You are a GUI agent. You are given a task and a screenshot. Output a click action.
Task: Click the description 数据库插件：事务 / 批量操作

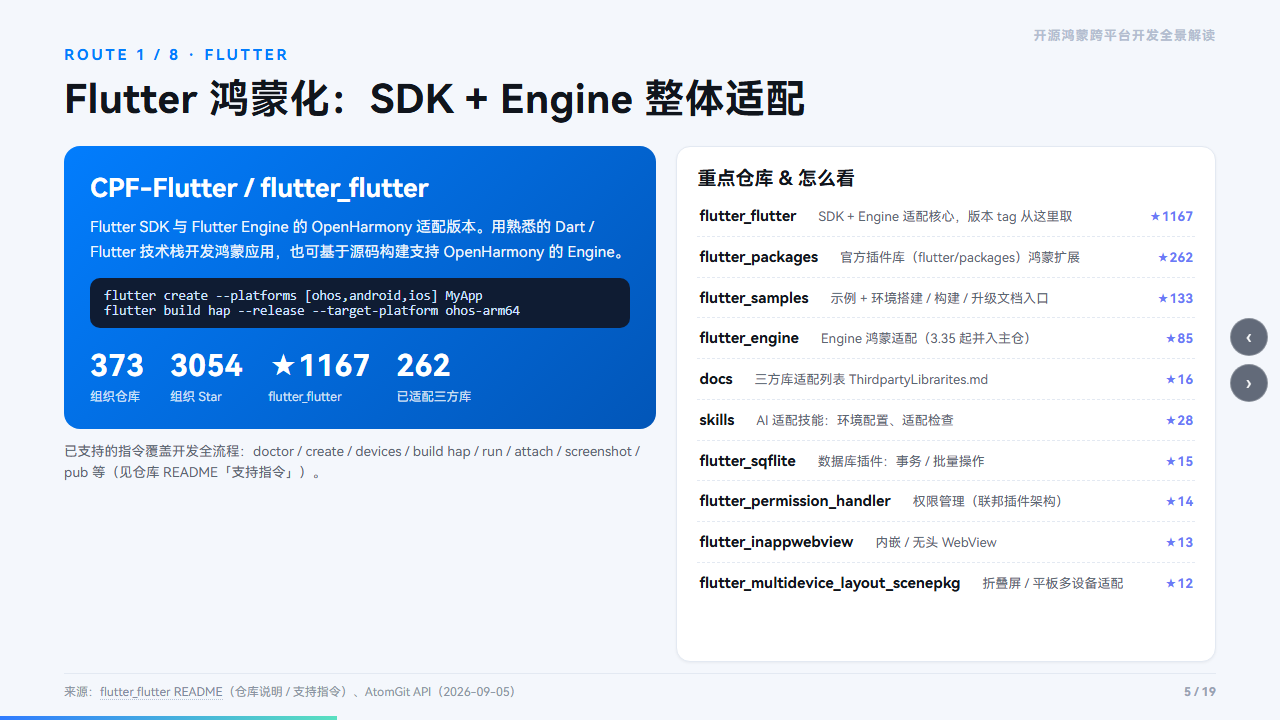(x=901, y=461)
